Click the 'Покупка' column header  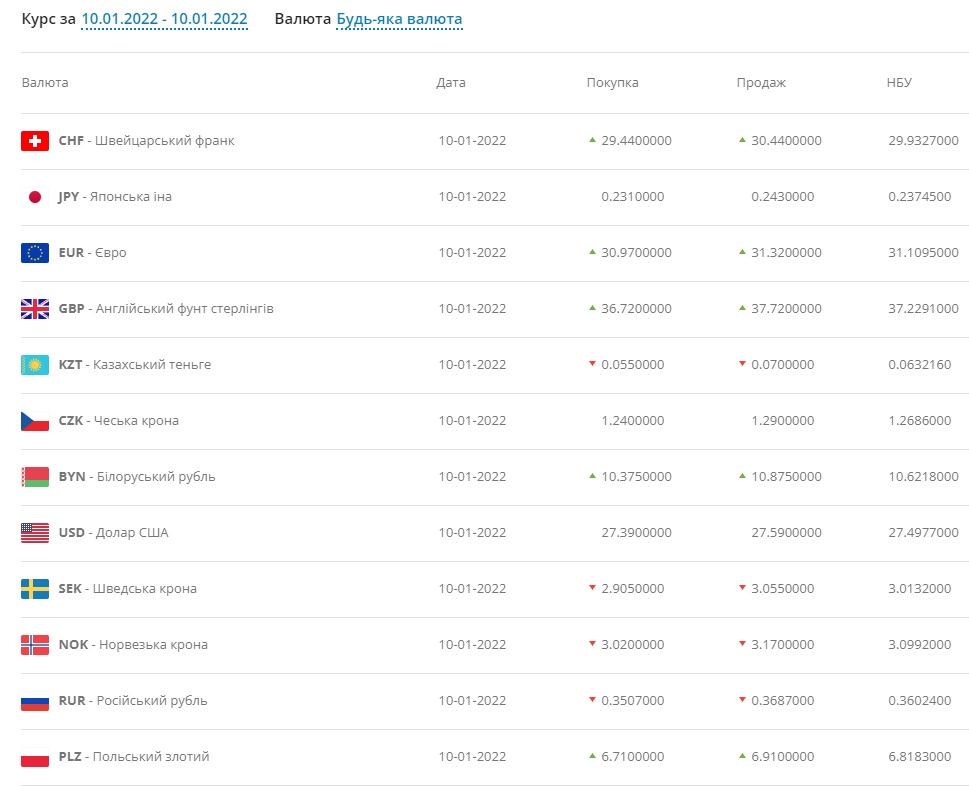coord(612,83)
